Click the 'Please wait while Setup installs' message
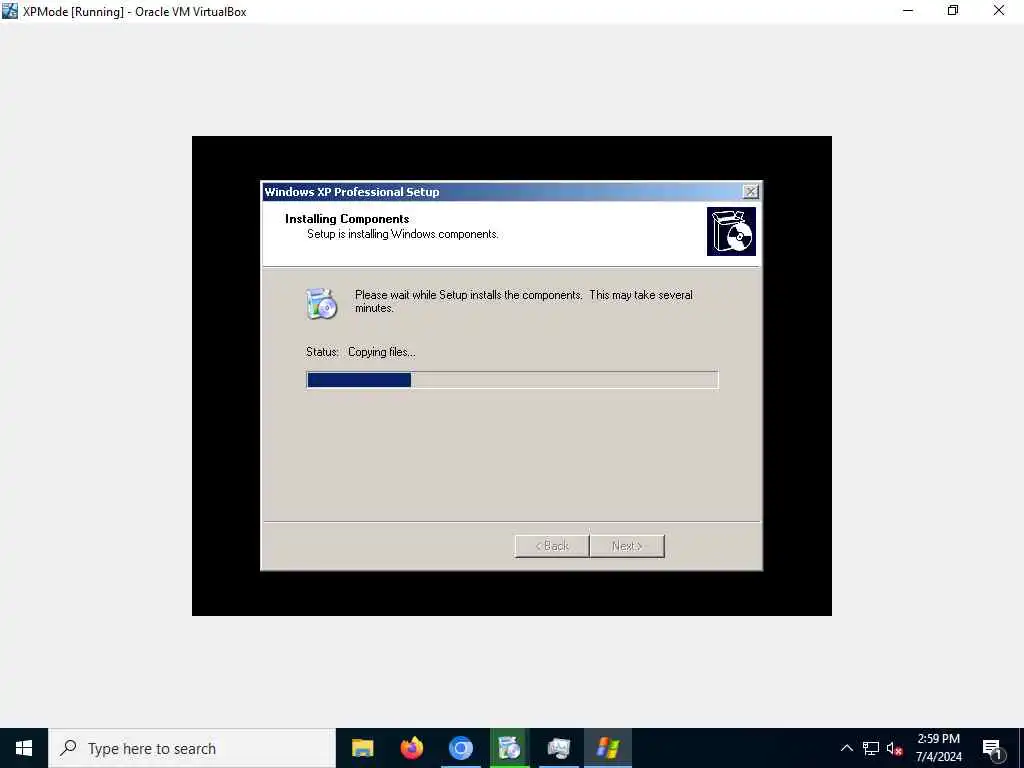 point(523,301)
